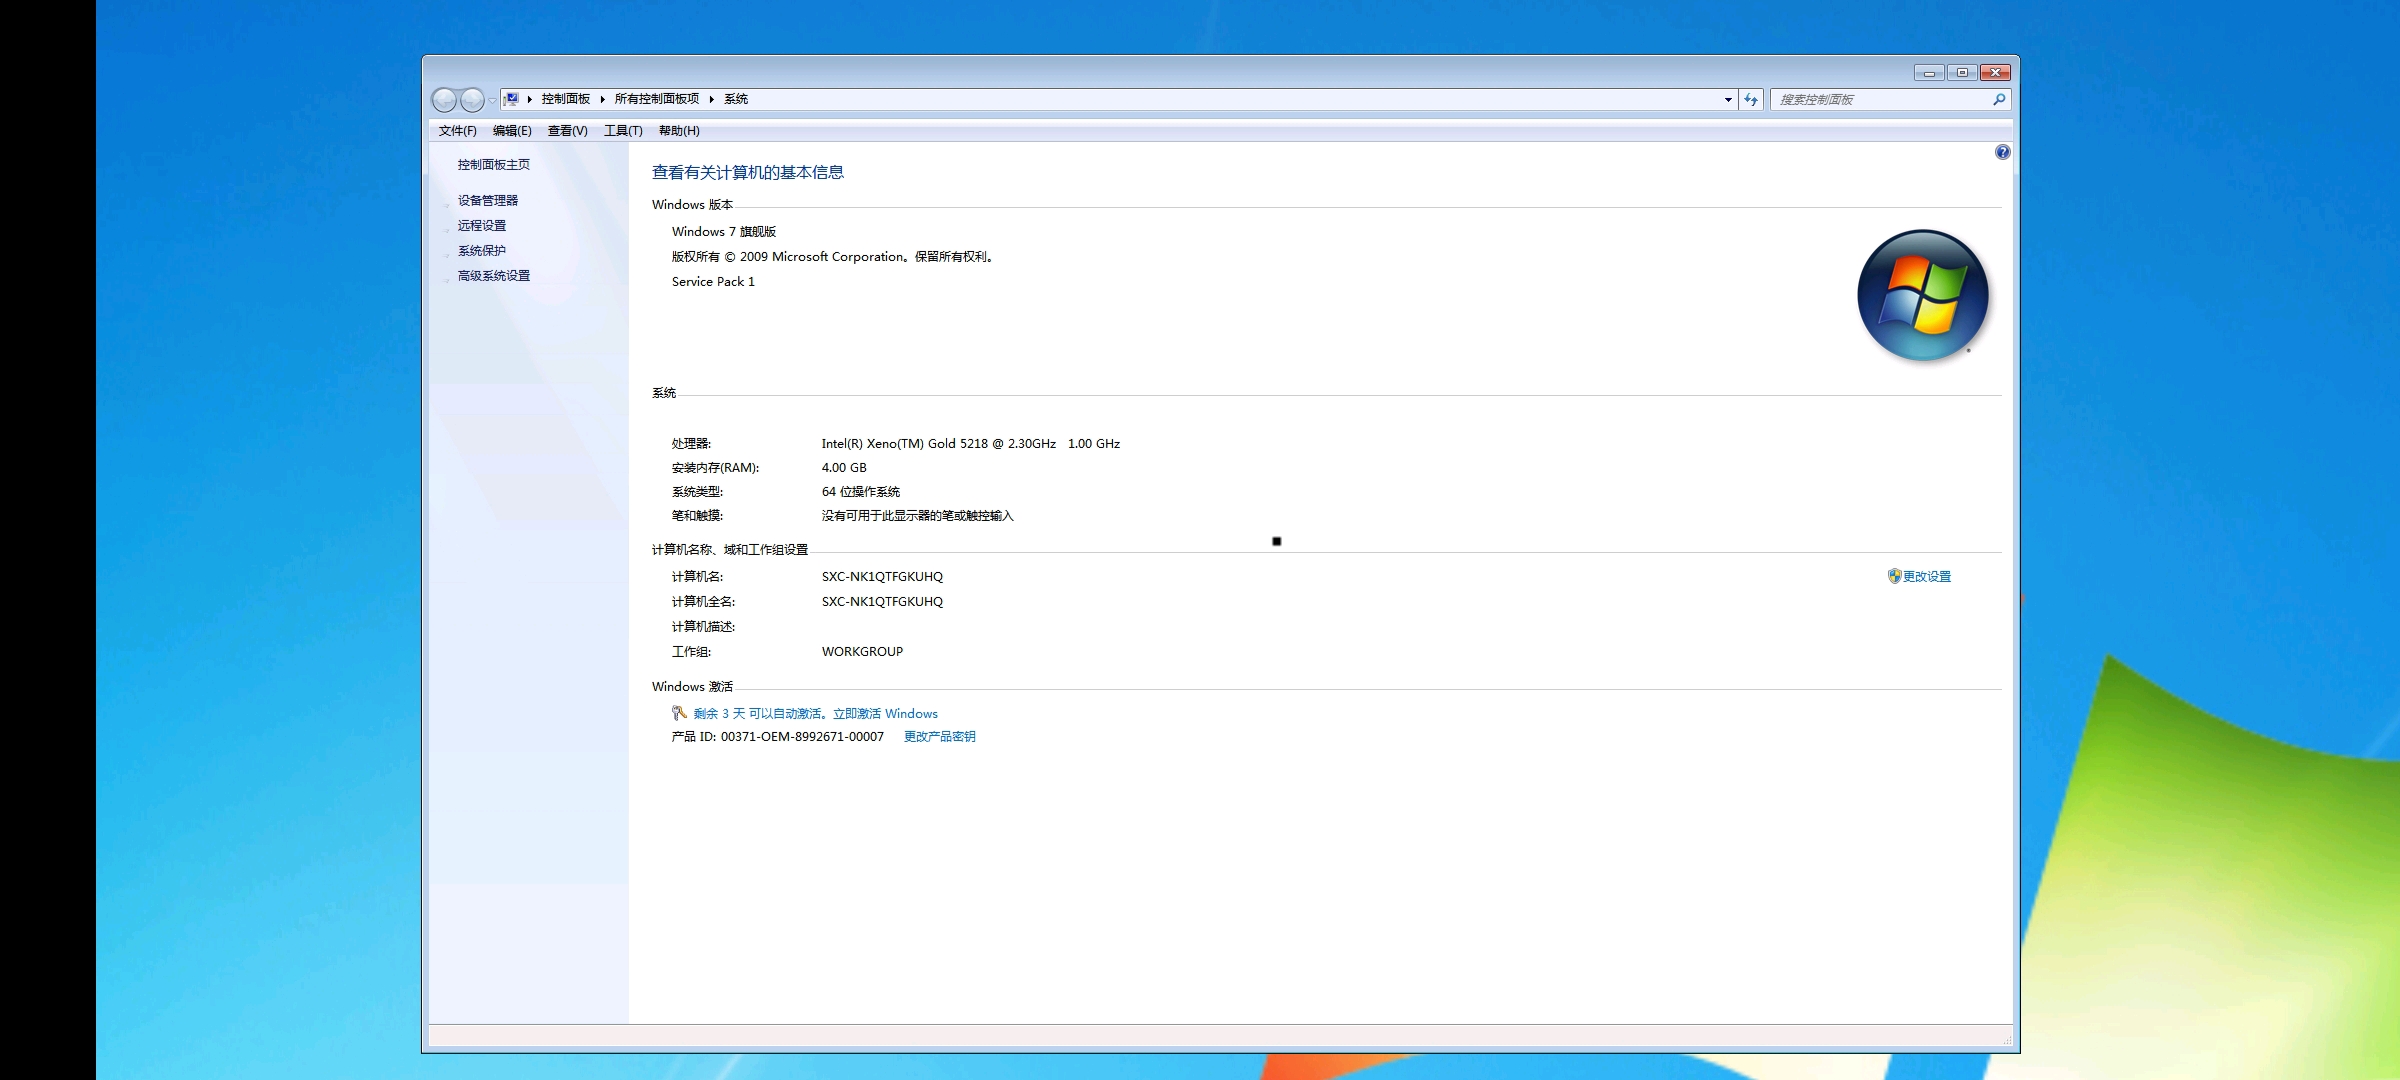Click the Forward navigation arrow button

tap(472, 100)
